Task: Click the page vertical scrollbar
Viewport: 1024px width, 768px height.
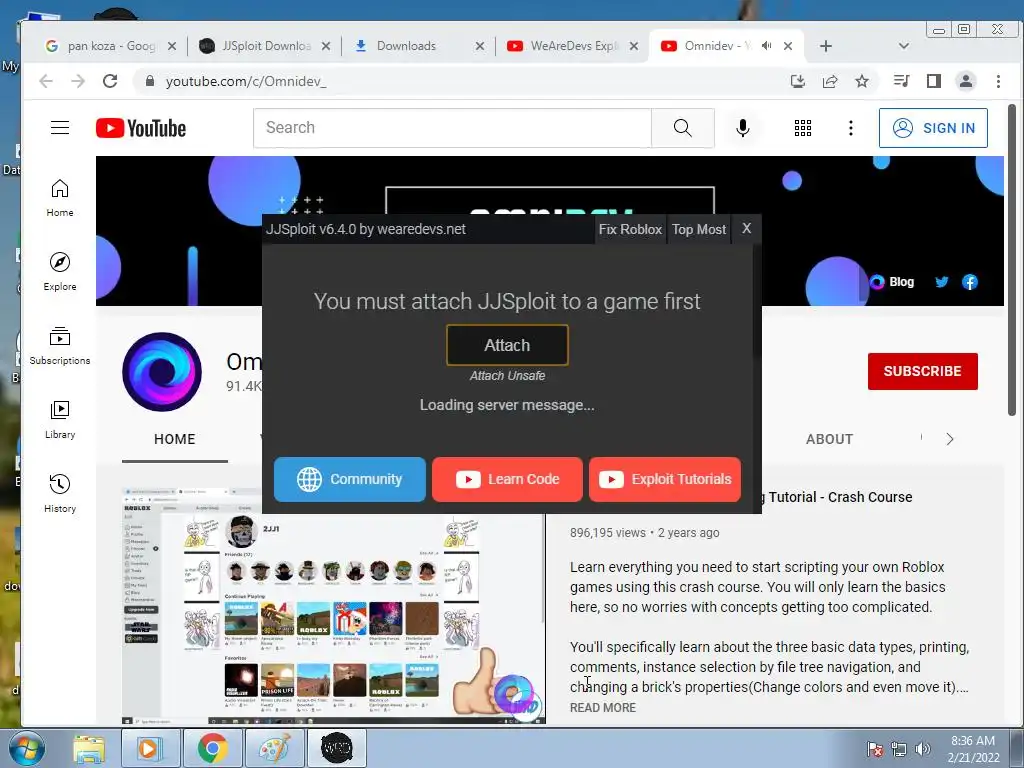Action: (x=1012, y=261)
